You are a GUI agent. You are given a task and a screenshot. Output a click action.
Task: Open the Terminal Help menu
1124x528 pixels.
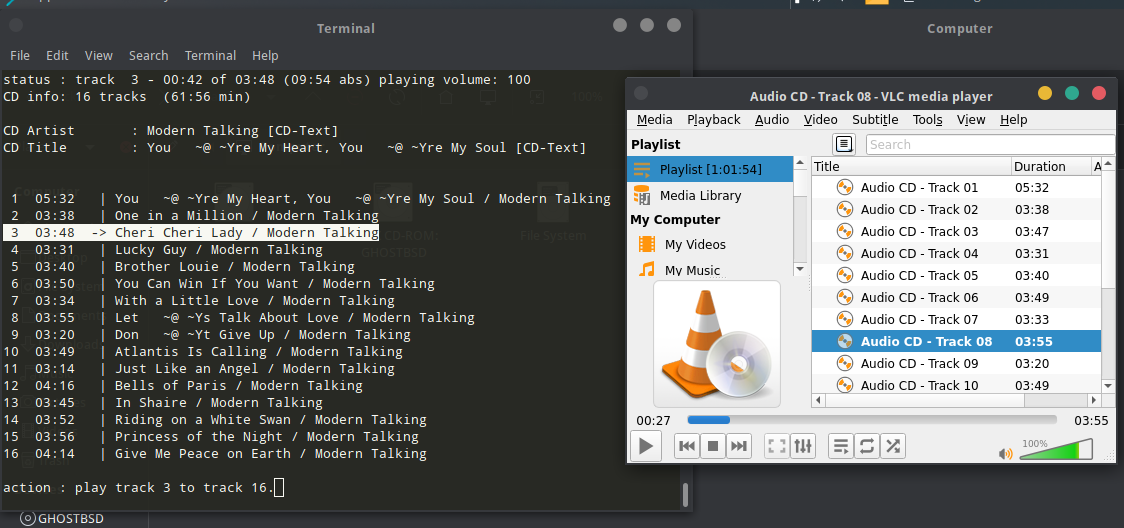(x=265, y=55)
